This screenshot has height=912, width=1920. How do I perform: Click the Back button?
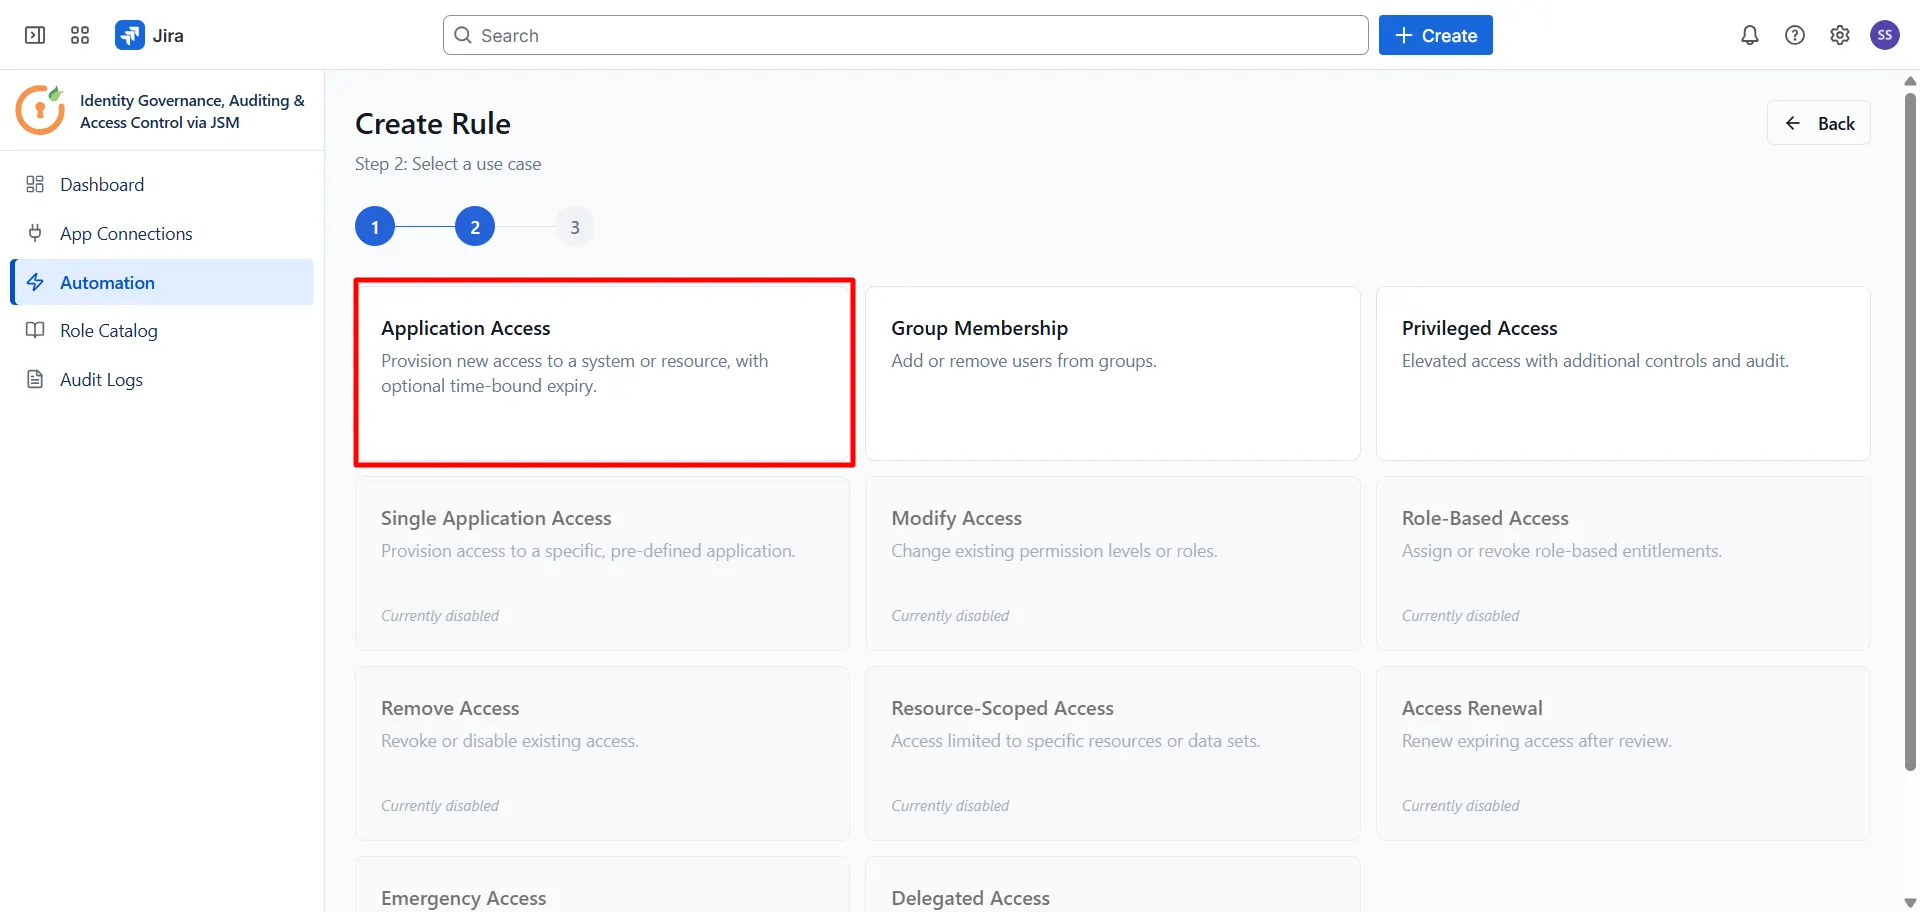[x=1818, y=123]
